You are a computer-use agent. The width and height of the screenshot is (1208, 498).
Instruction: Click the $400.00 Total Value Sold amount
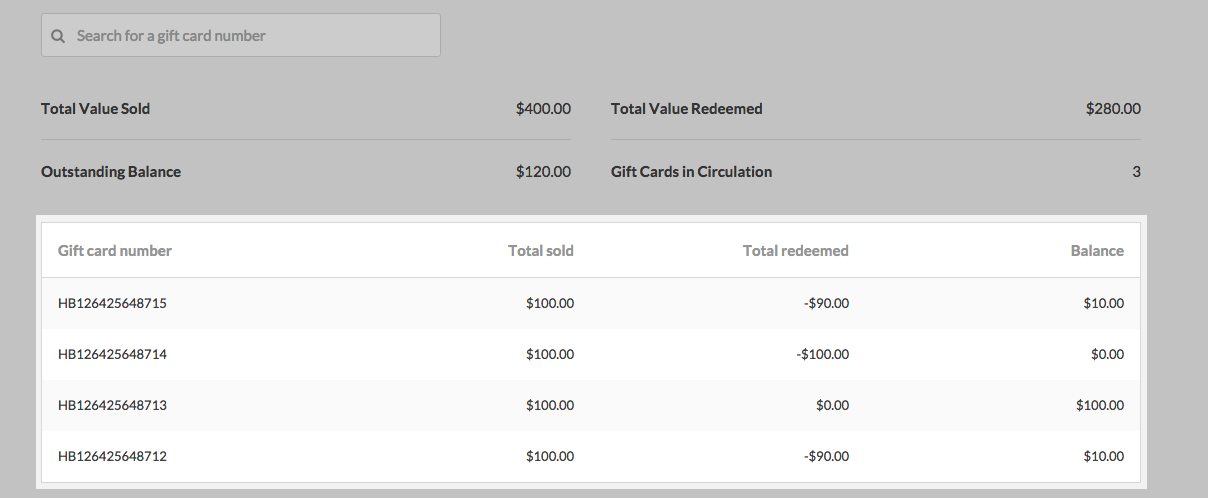543,109
